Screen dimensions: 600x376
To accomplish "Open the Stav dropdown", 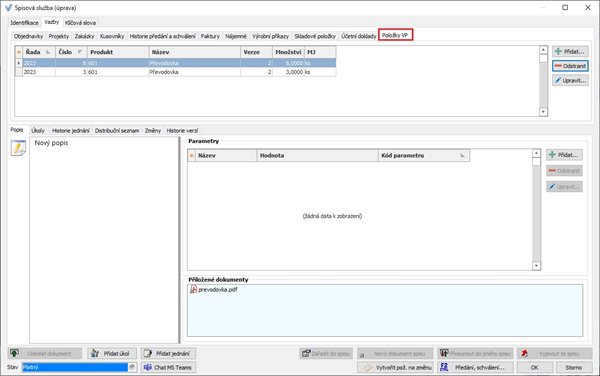I will click(x=132, y=367).
